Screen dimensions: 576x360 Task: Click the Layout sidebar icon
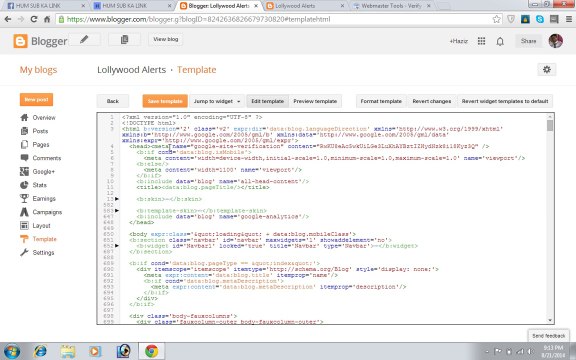coord(24,226)
